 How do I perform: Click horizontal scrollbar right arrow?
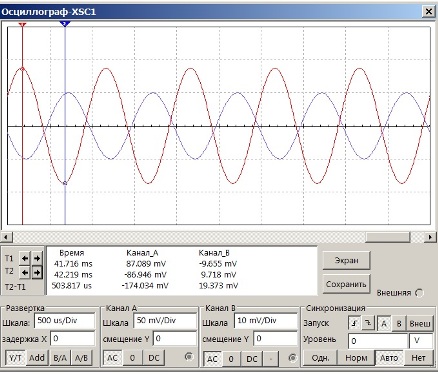(x=430, y=237)
